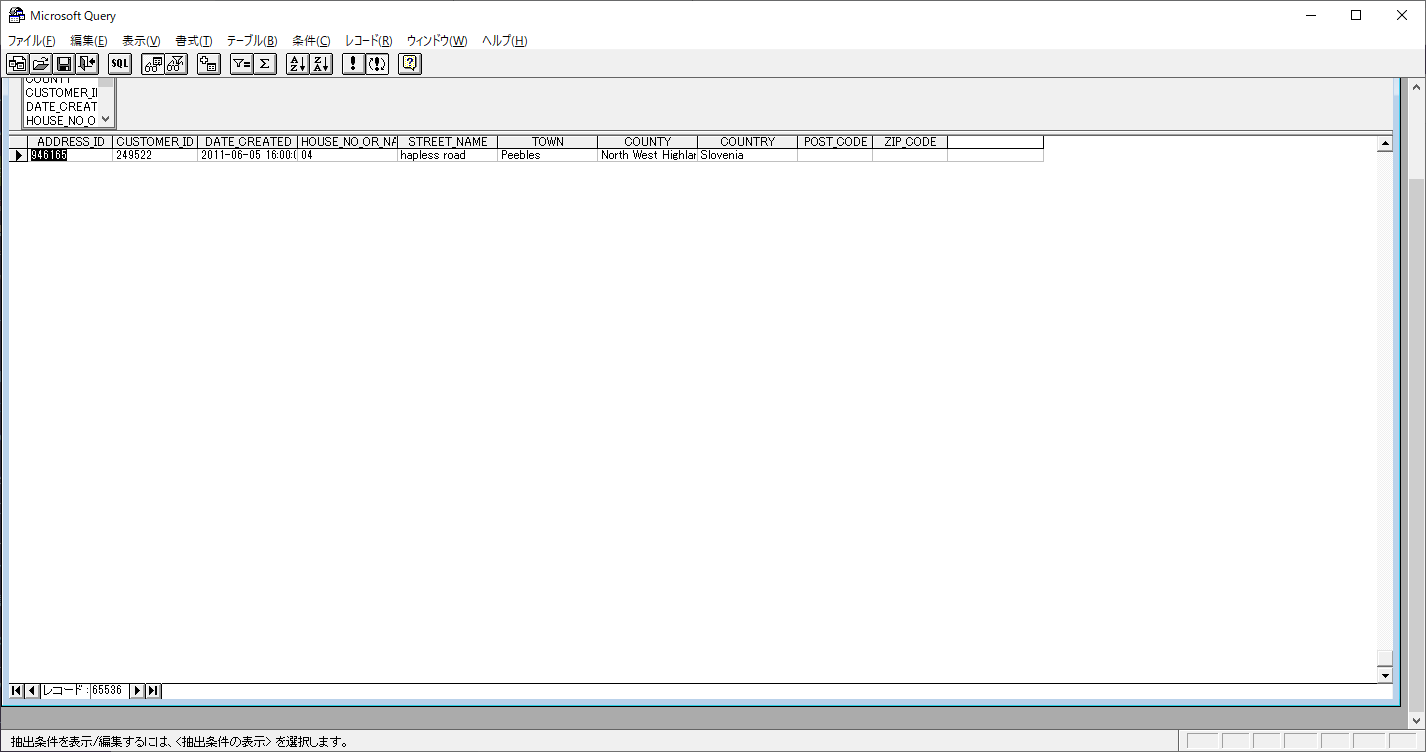Click the house number cell 04
This screenshot has width=1426, height=752.
pyautogui.click(x=348, y=155)
